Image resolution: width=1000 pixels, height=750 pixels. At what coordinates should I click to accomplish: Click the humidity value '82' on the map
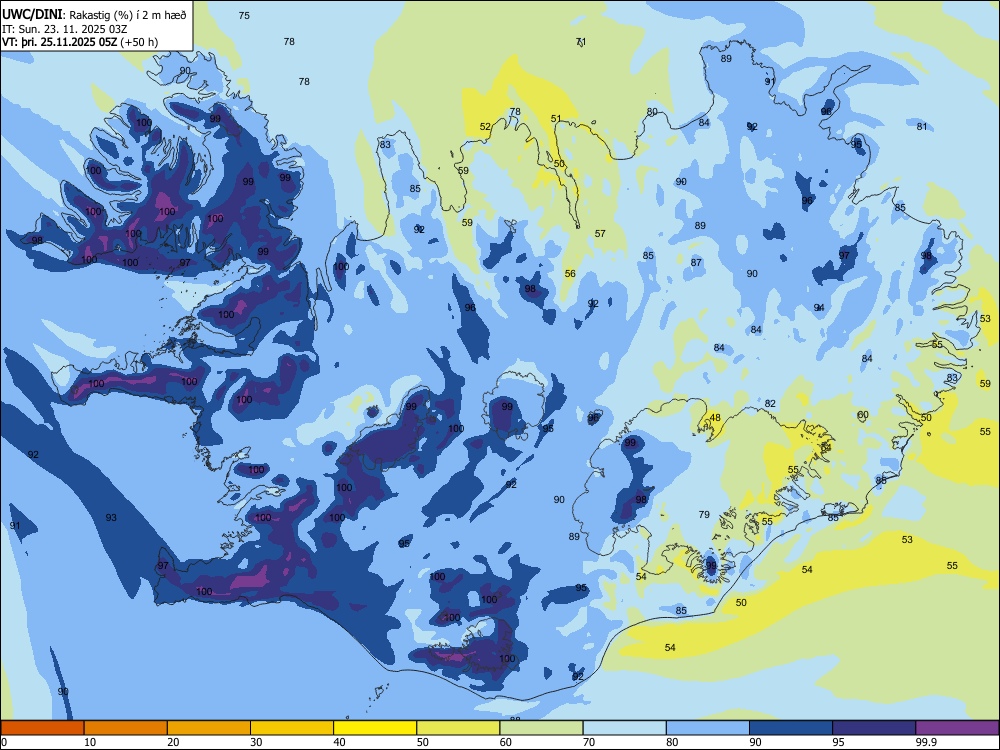click(770, 403)
